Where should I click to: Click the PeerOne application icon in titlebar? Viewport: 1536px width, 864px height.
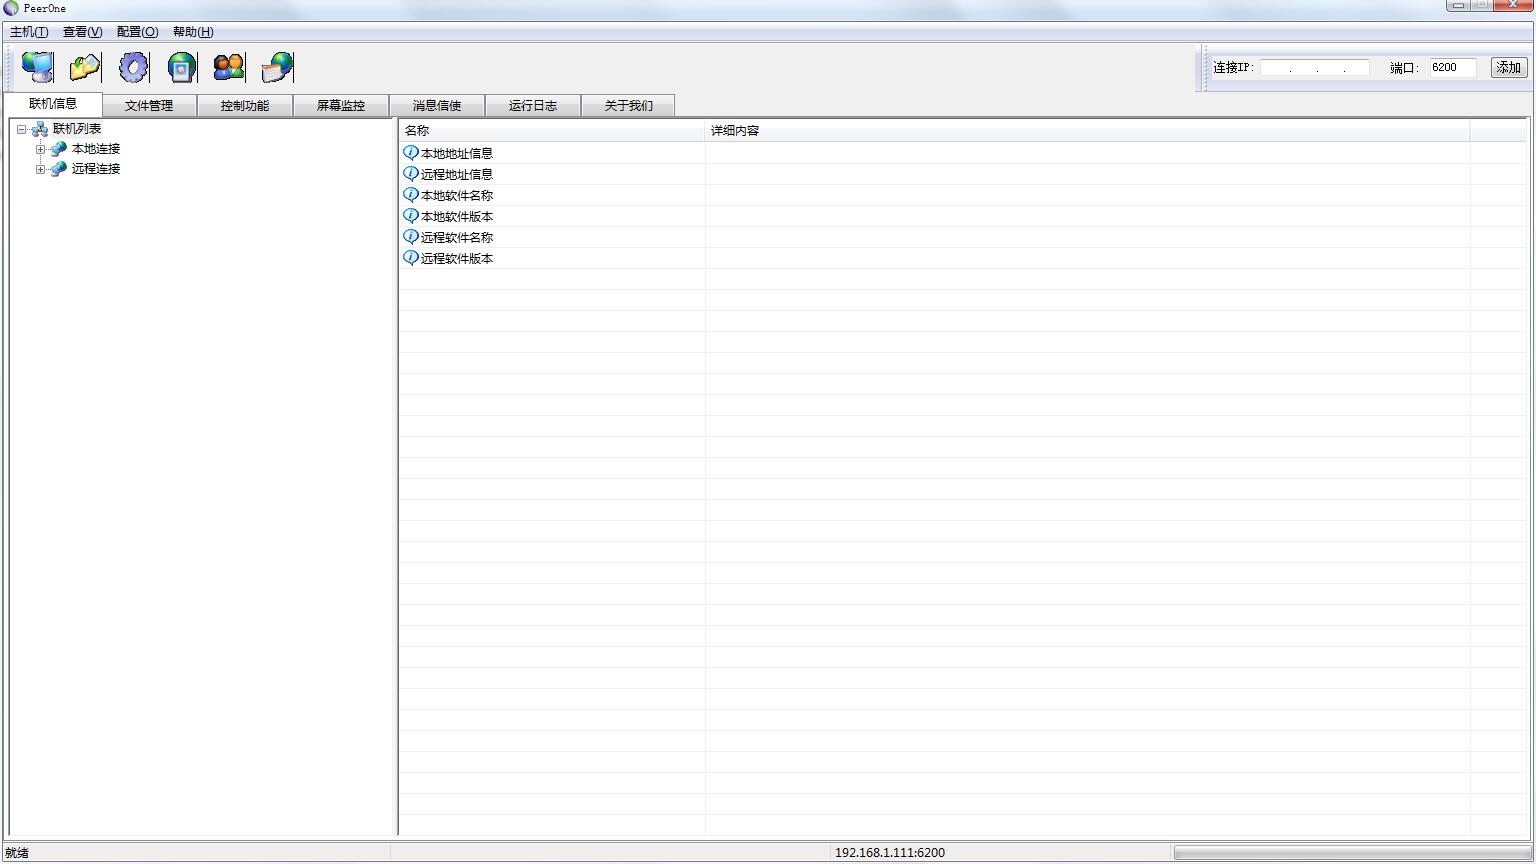click(9, 8)
